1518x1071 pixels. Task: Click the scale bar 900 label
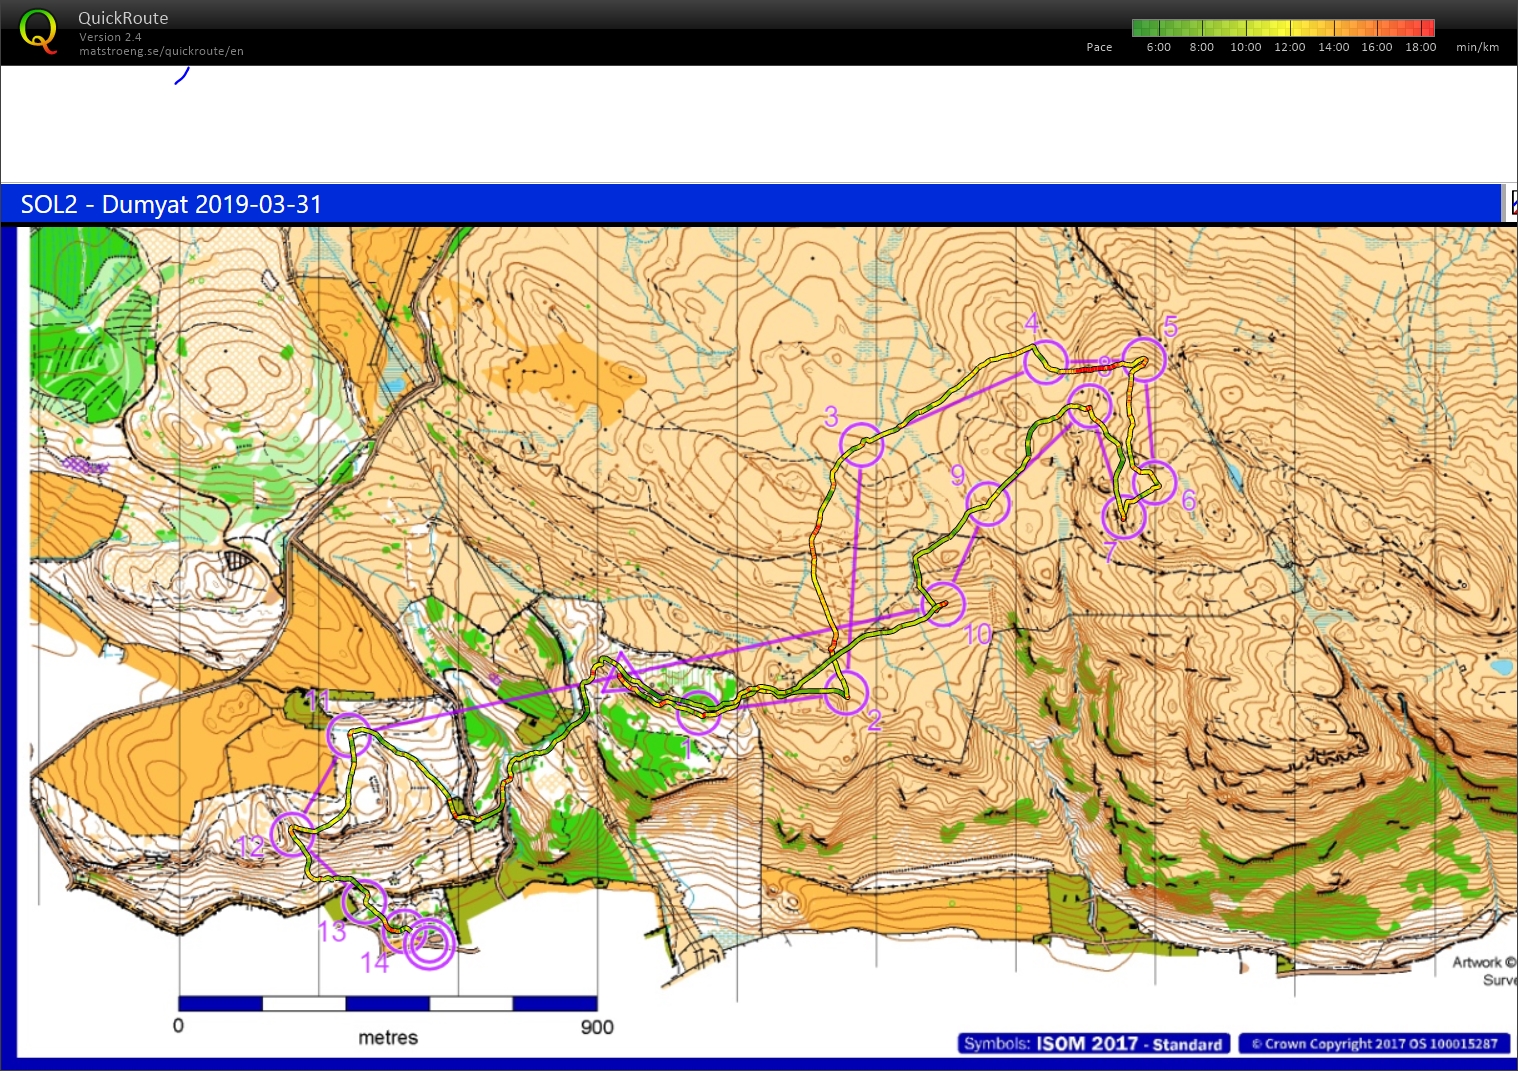597,1027
